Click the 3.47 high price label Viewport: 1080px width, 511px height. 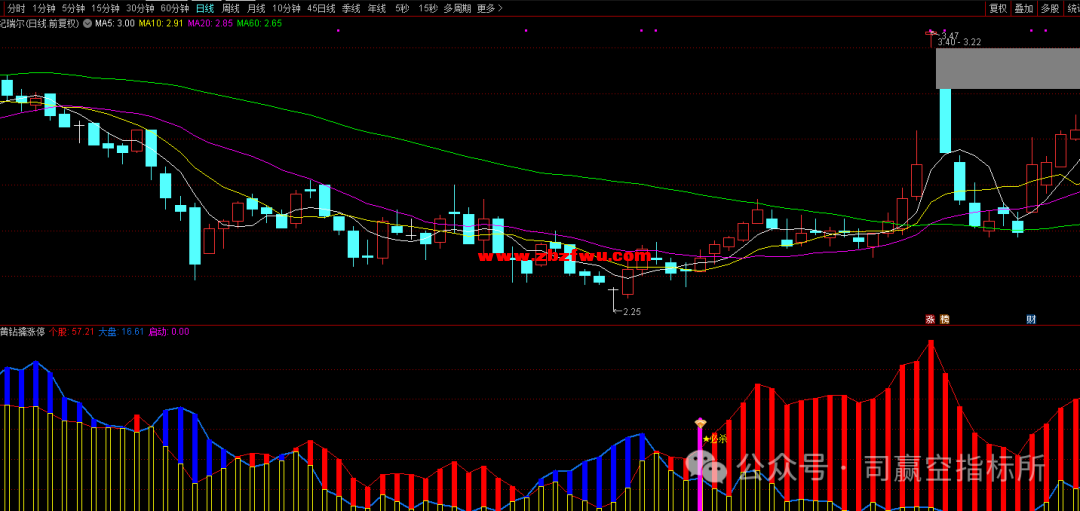tap(950, 35)
